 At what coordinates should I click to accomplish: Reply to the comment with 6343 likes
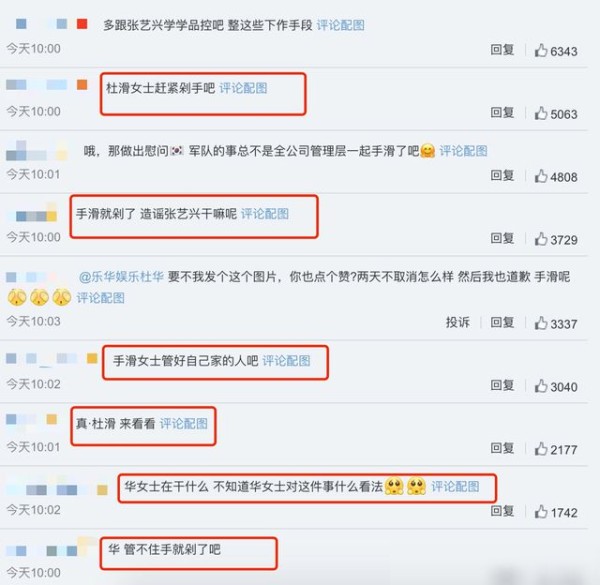pos(502,50)
